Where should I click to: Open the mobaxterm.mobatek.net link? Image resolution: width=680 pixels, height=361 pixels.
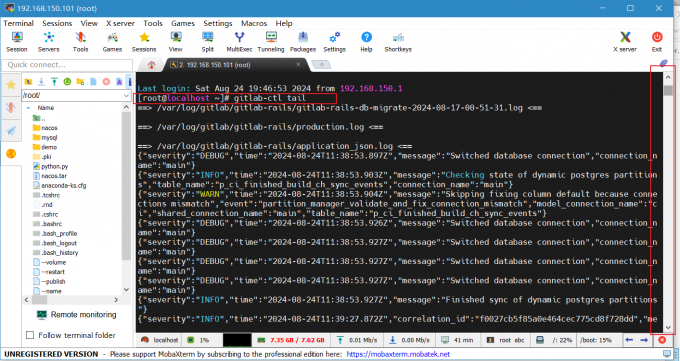coord(398,354)
